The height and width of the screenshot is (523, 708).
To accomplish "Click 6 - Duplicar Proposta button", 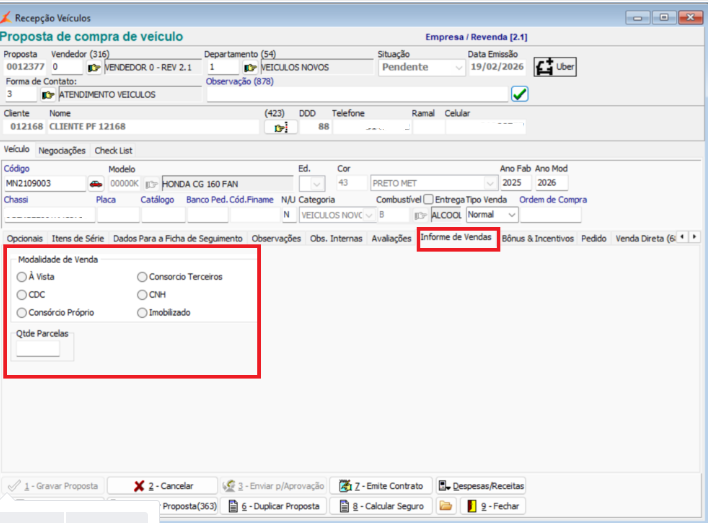I will [274, 506].
